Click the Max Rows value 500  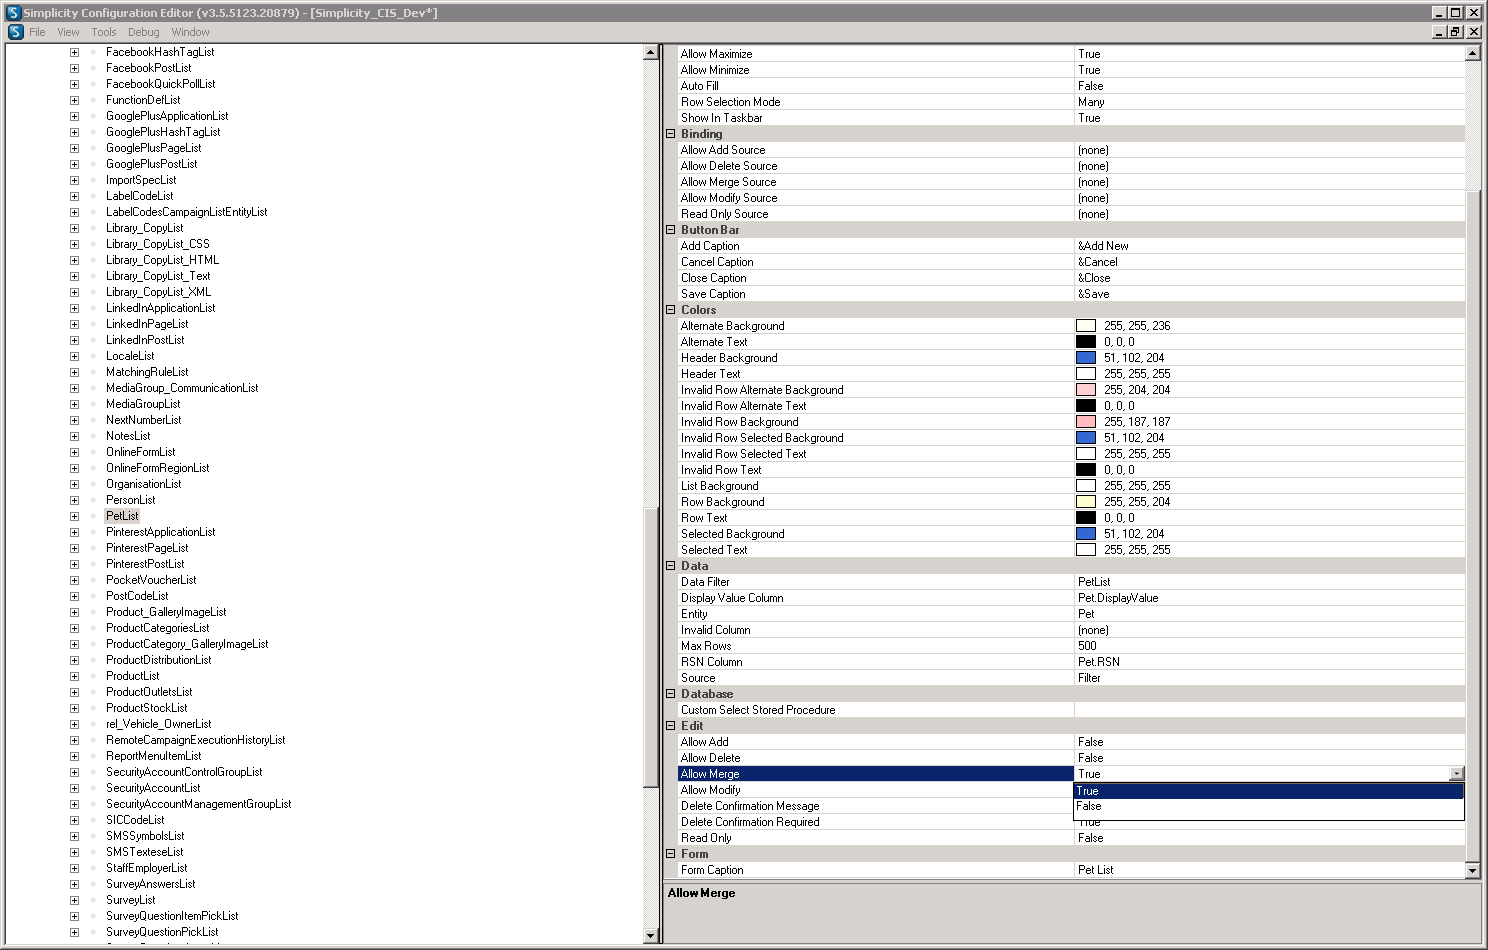coord(1087,646)
